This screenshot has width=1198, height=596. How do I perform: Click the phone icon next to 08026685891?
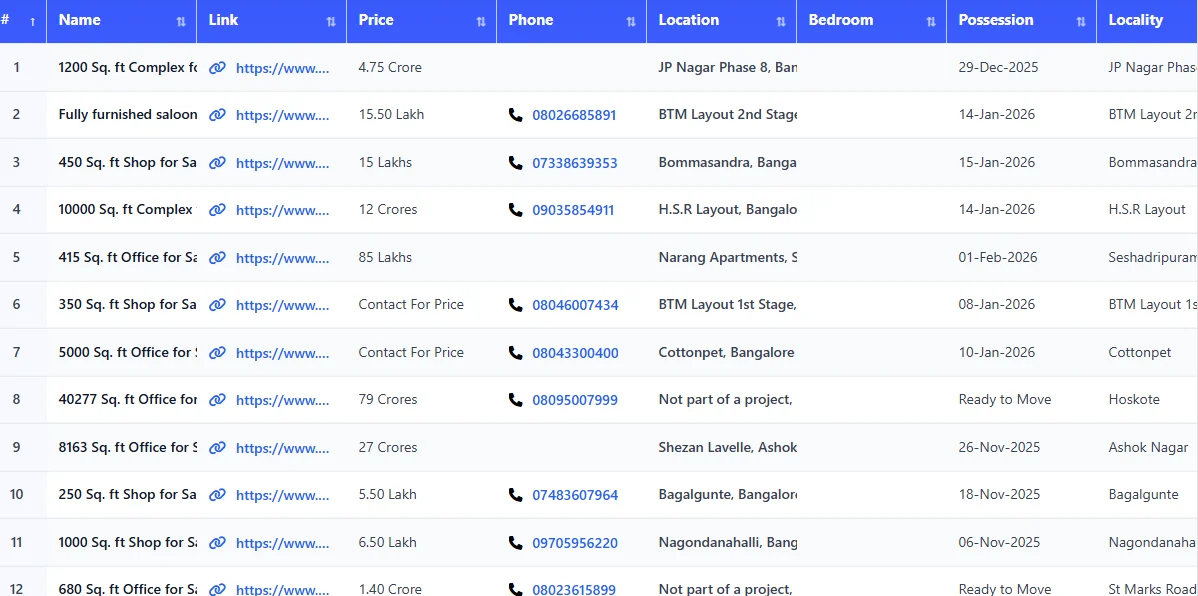pyautogui.click(x=515, y=115)
